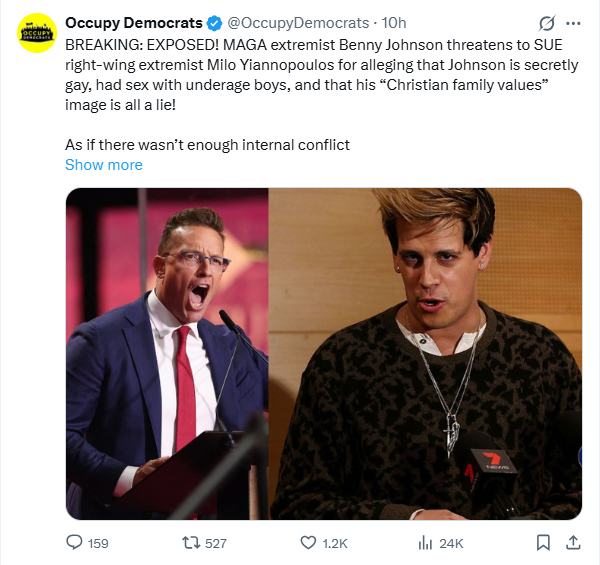Click the Occupy Democrats profile avatar
This screenshot has width=600, height=565.
37,34
